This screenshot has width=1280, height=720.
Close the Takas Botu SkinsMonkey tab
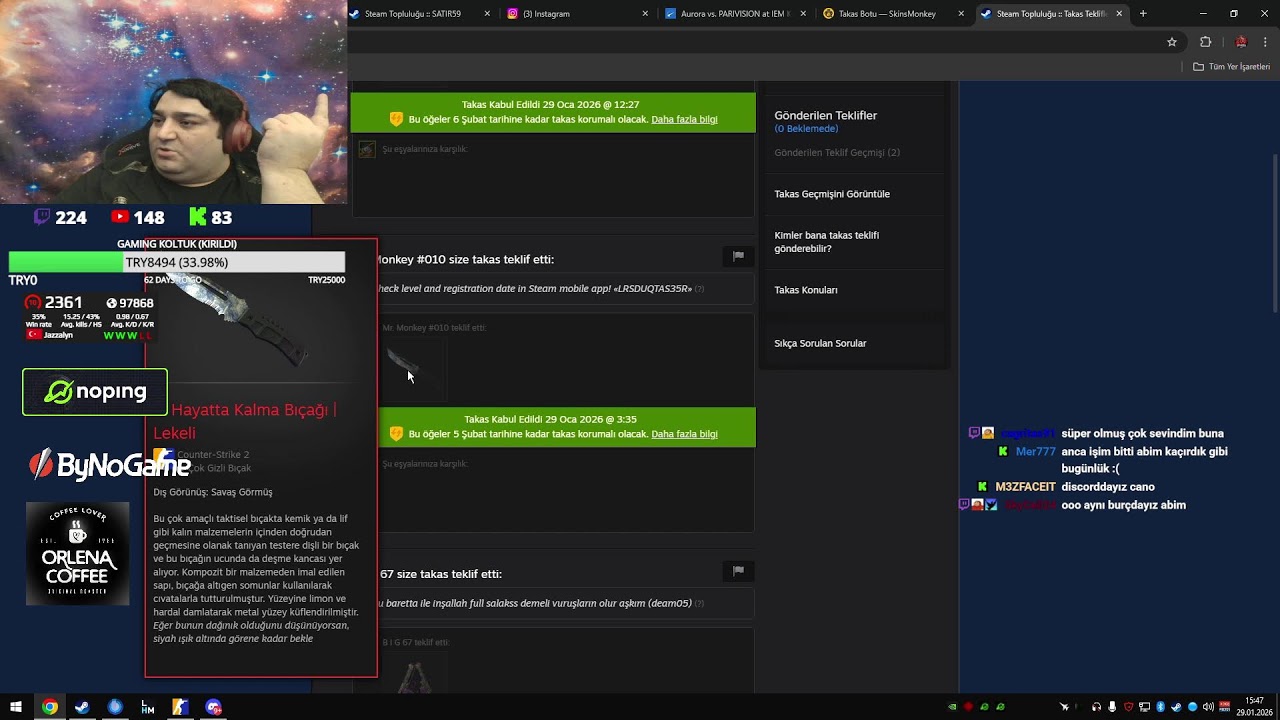[961, 14]
